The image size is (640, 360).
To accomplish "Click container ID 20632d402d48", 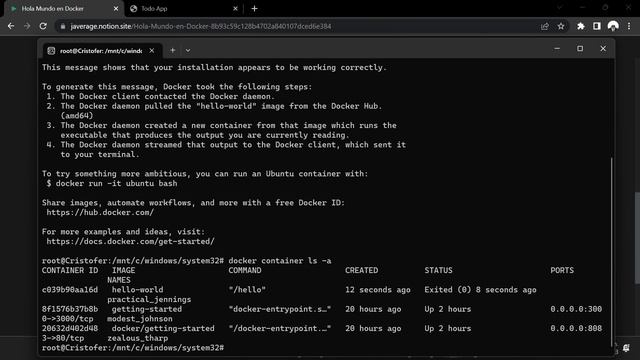I will click(x=70, y=329).
